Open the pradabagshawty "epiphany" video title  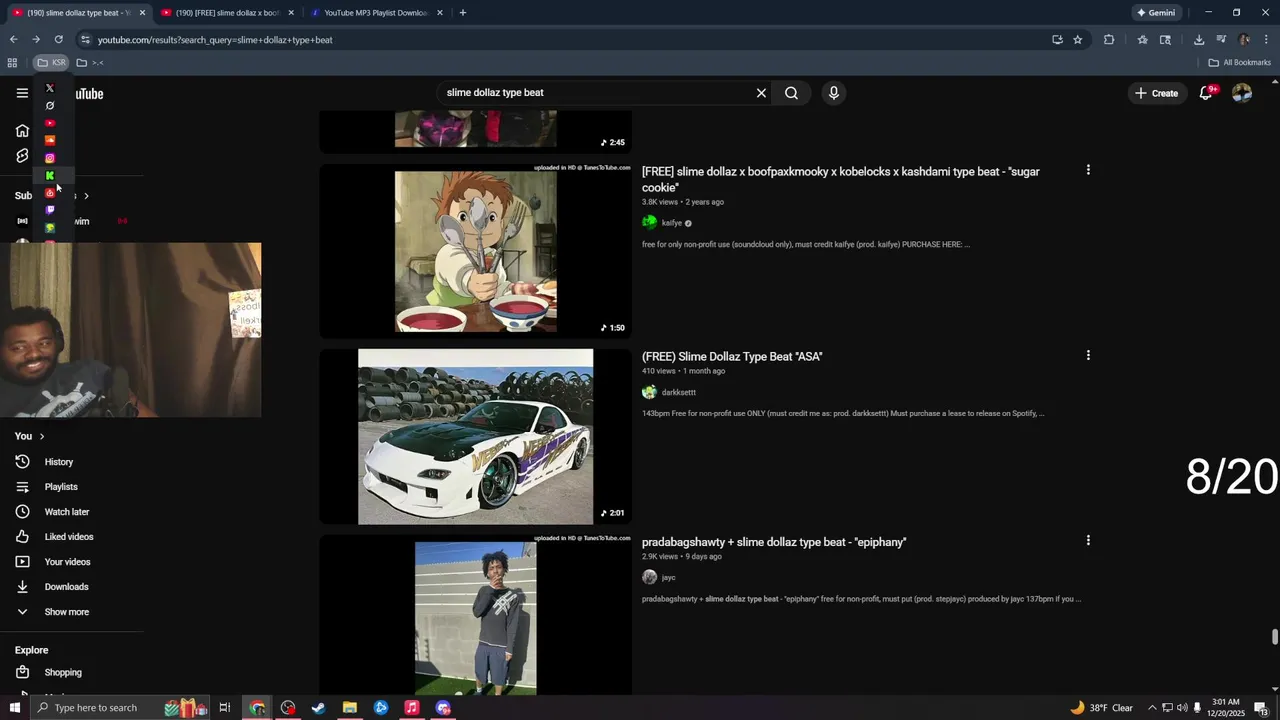click(774, 542)
